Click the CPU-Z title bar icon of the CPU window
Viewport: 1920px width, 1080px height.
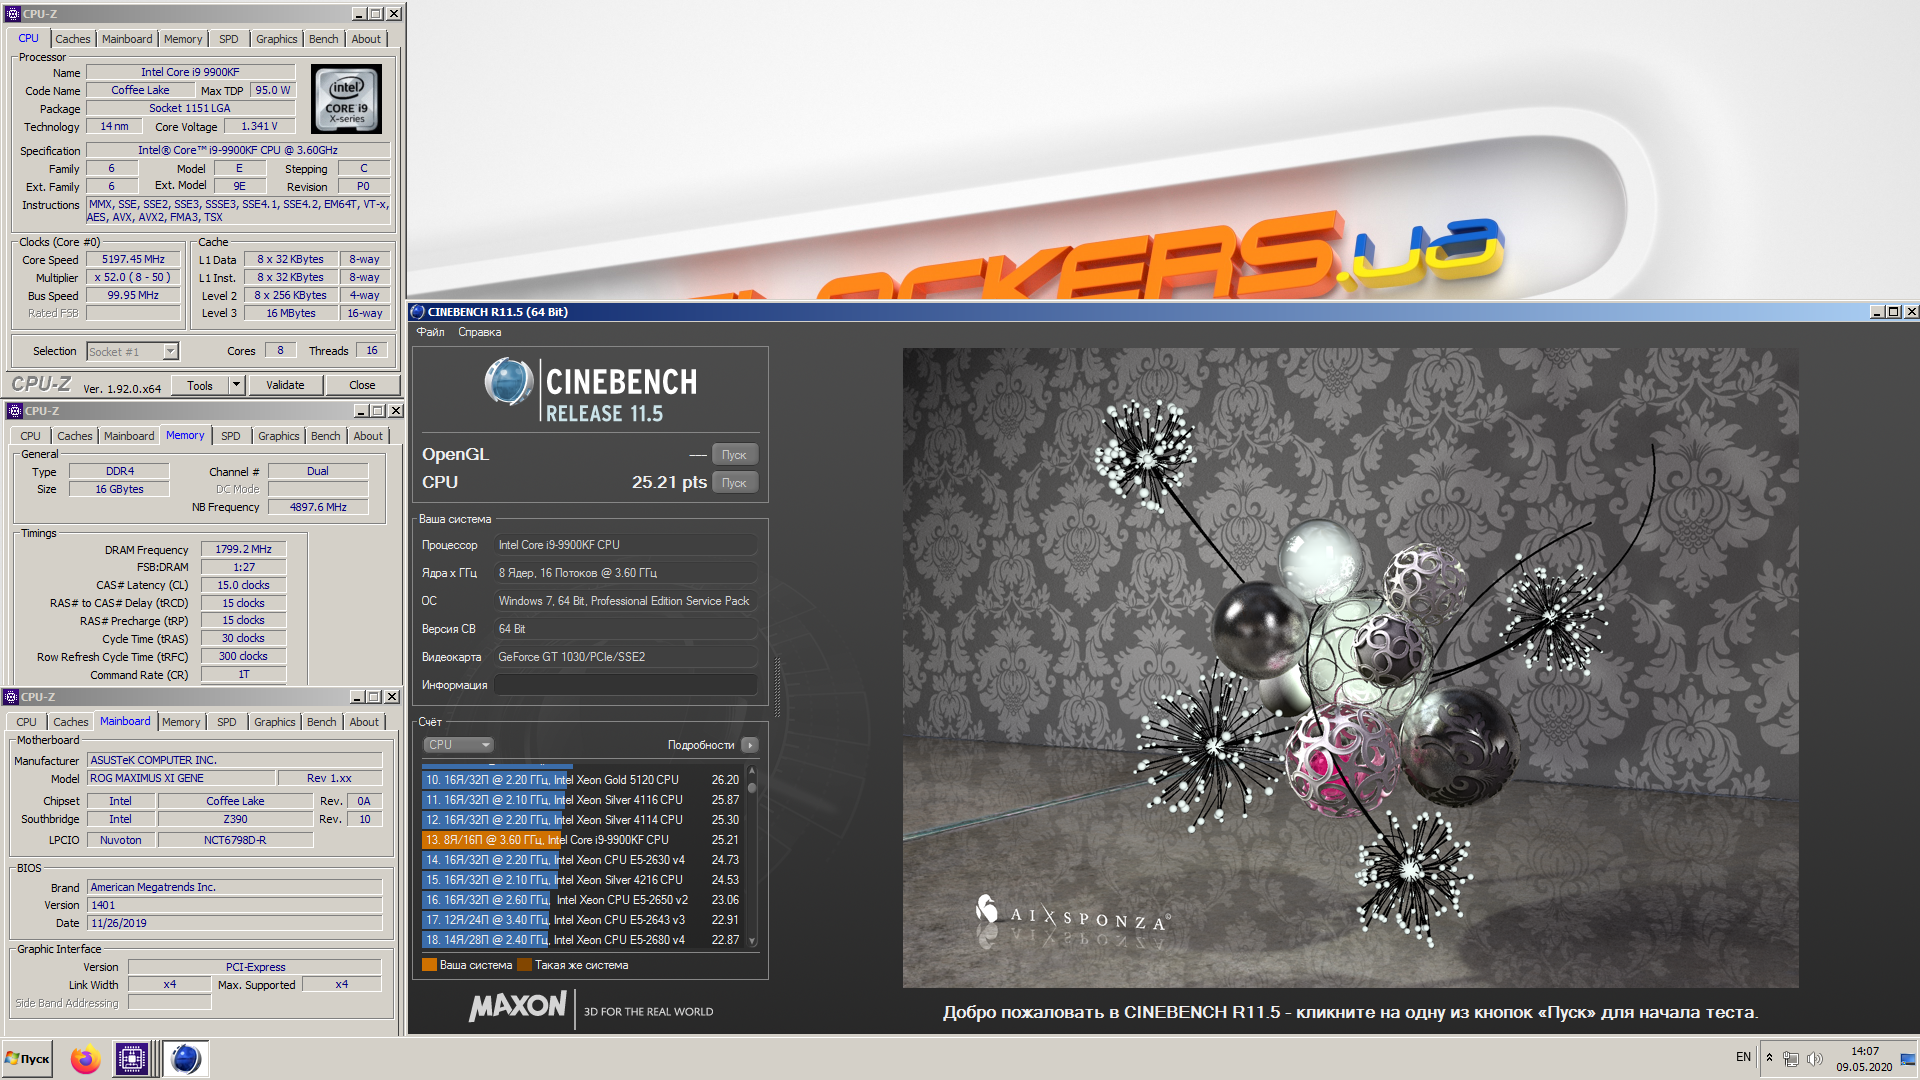click(x=13, y=14)
